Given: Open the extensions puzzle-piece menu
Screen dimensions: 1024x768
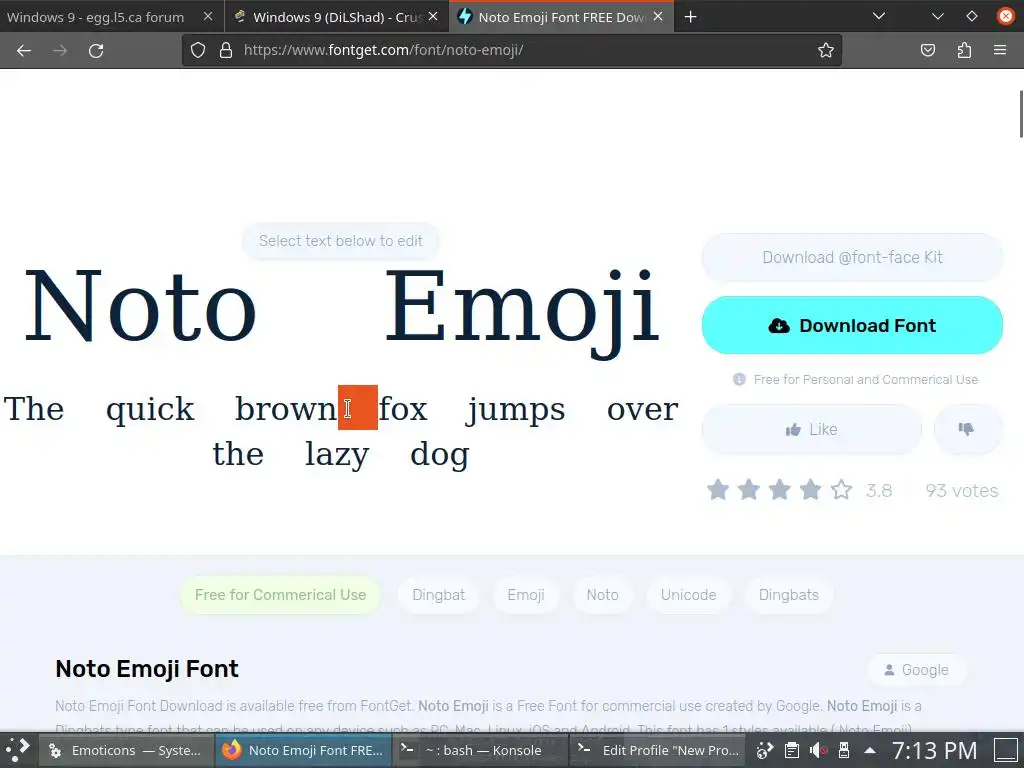Looking at the screenshot, I should 964,50.
